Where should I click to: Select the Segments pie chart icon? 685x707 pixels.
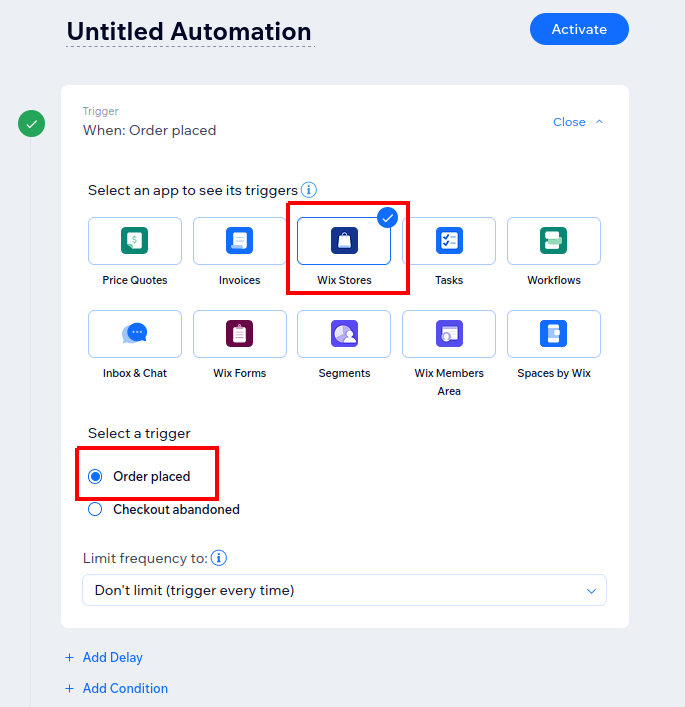[x=344, y=334]
